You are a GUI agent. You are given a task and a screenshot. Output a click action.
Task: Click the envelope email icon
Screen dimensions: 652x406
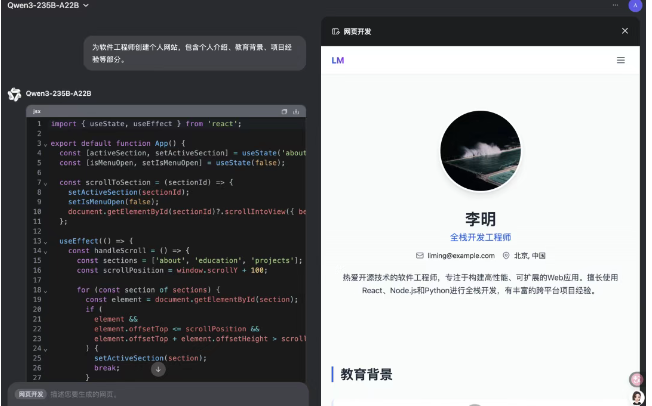tap(420, 255)
